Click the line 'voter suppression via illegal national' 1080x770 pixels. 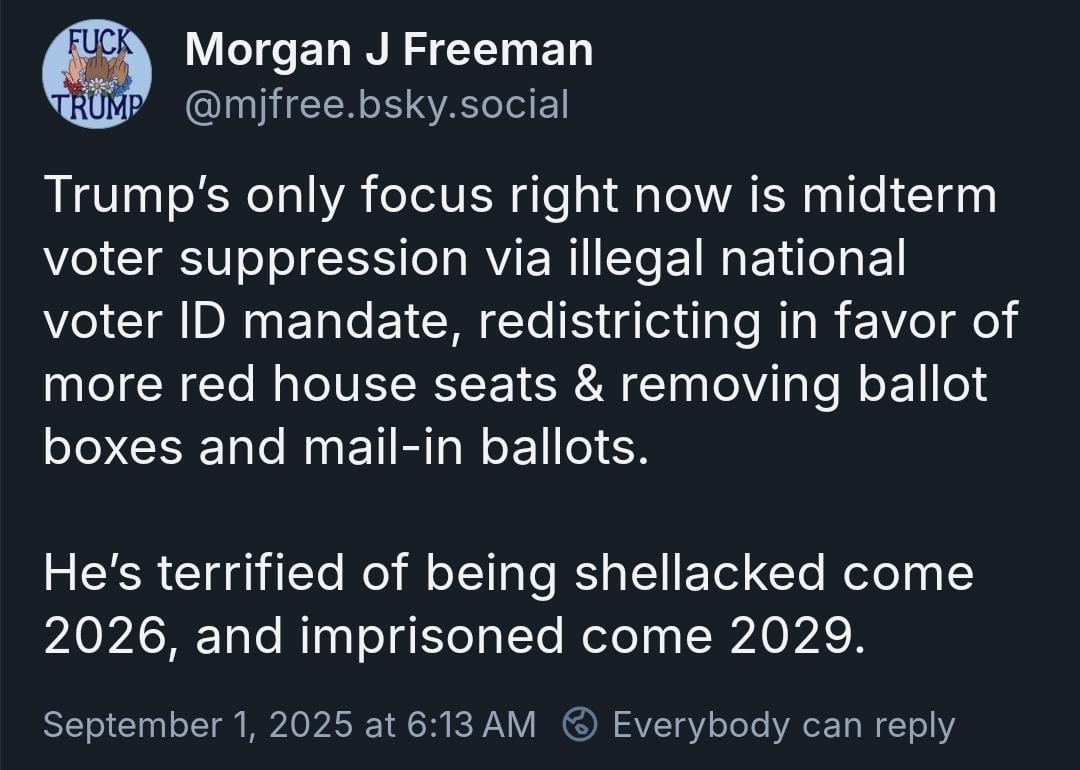[x=475, y=260]
